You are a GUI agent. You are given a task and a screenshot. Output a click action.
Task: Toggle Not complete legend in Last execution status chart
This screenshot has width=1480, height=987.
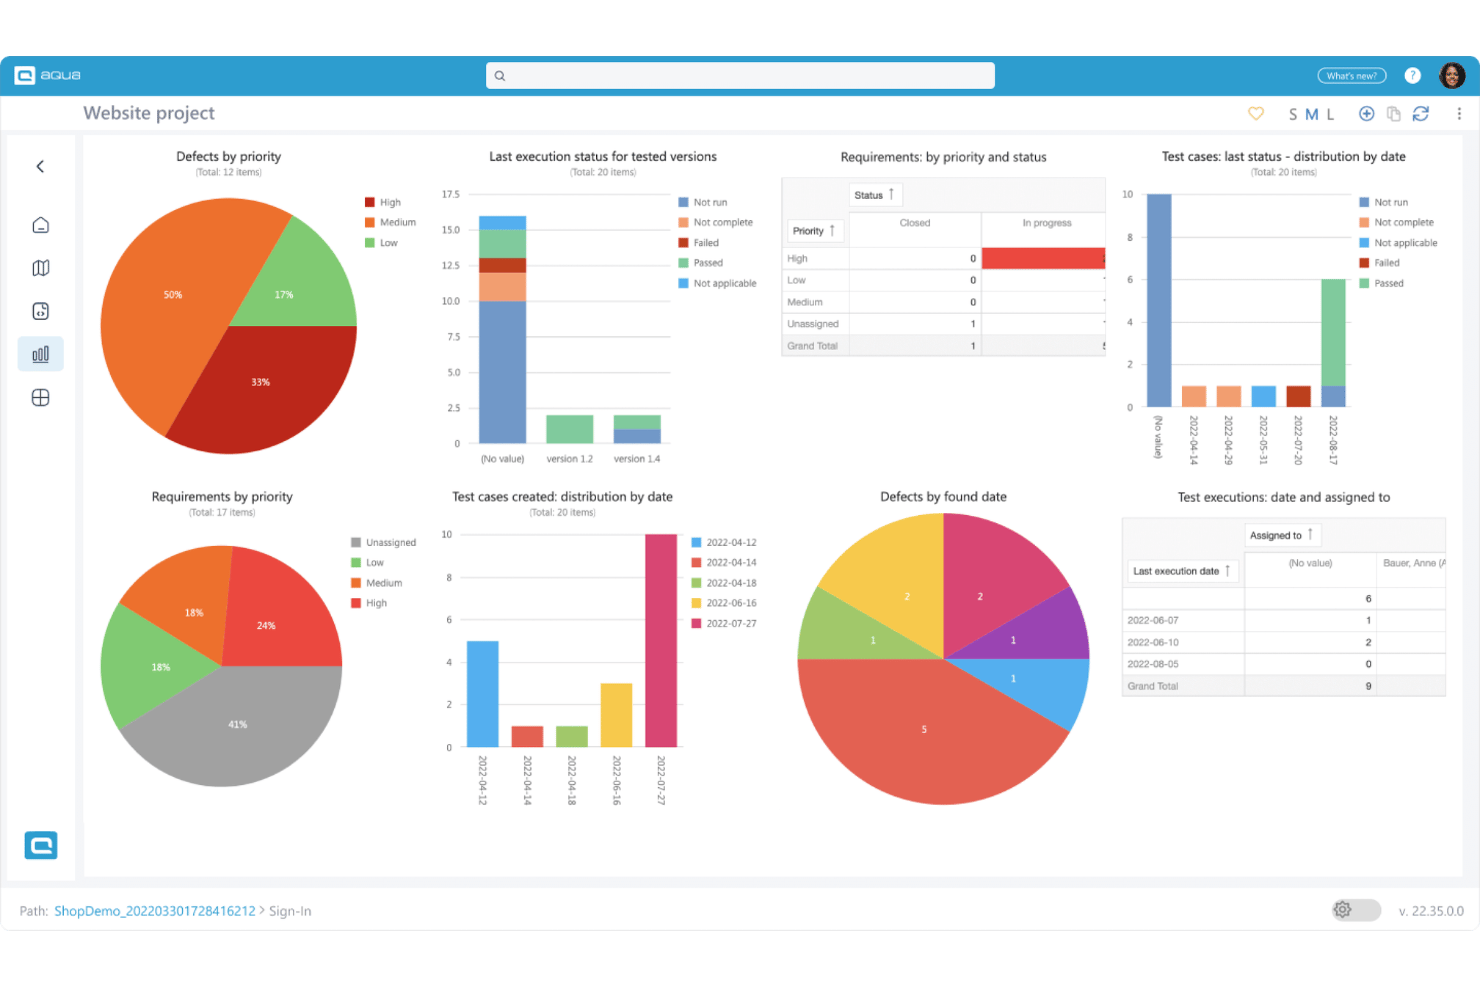tap(716, 222)
